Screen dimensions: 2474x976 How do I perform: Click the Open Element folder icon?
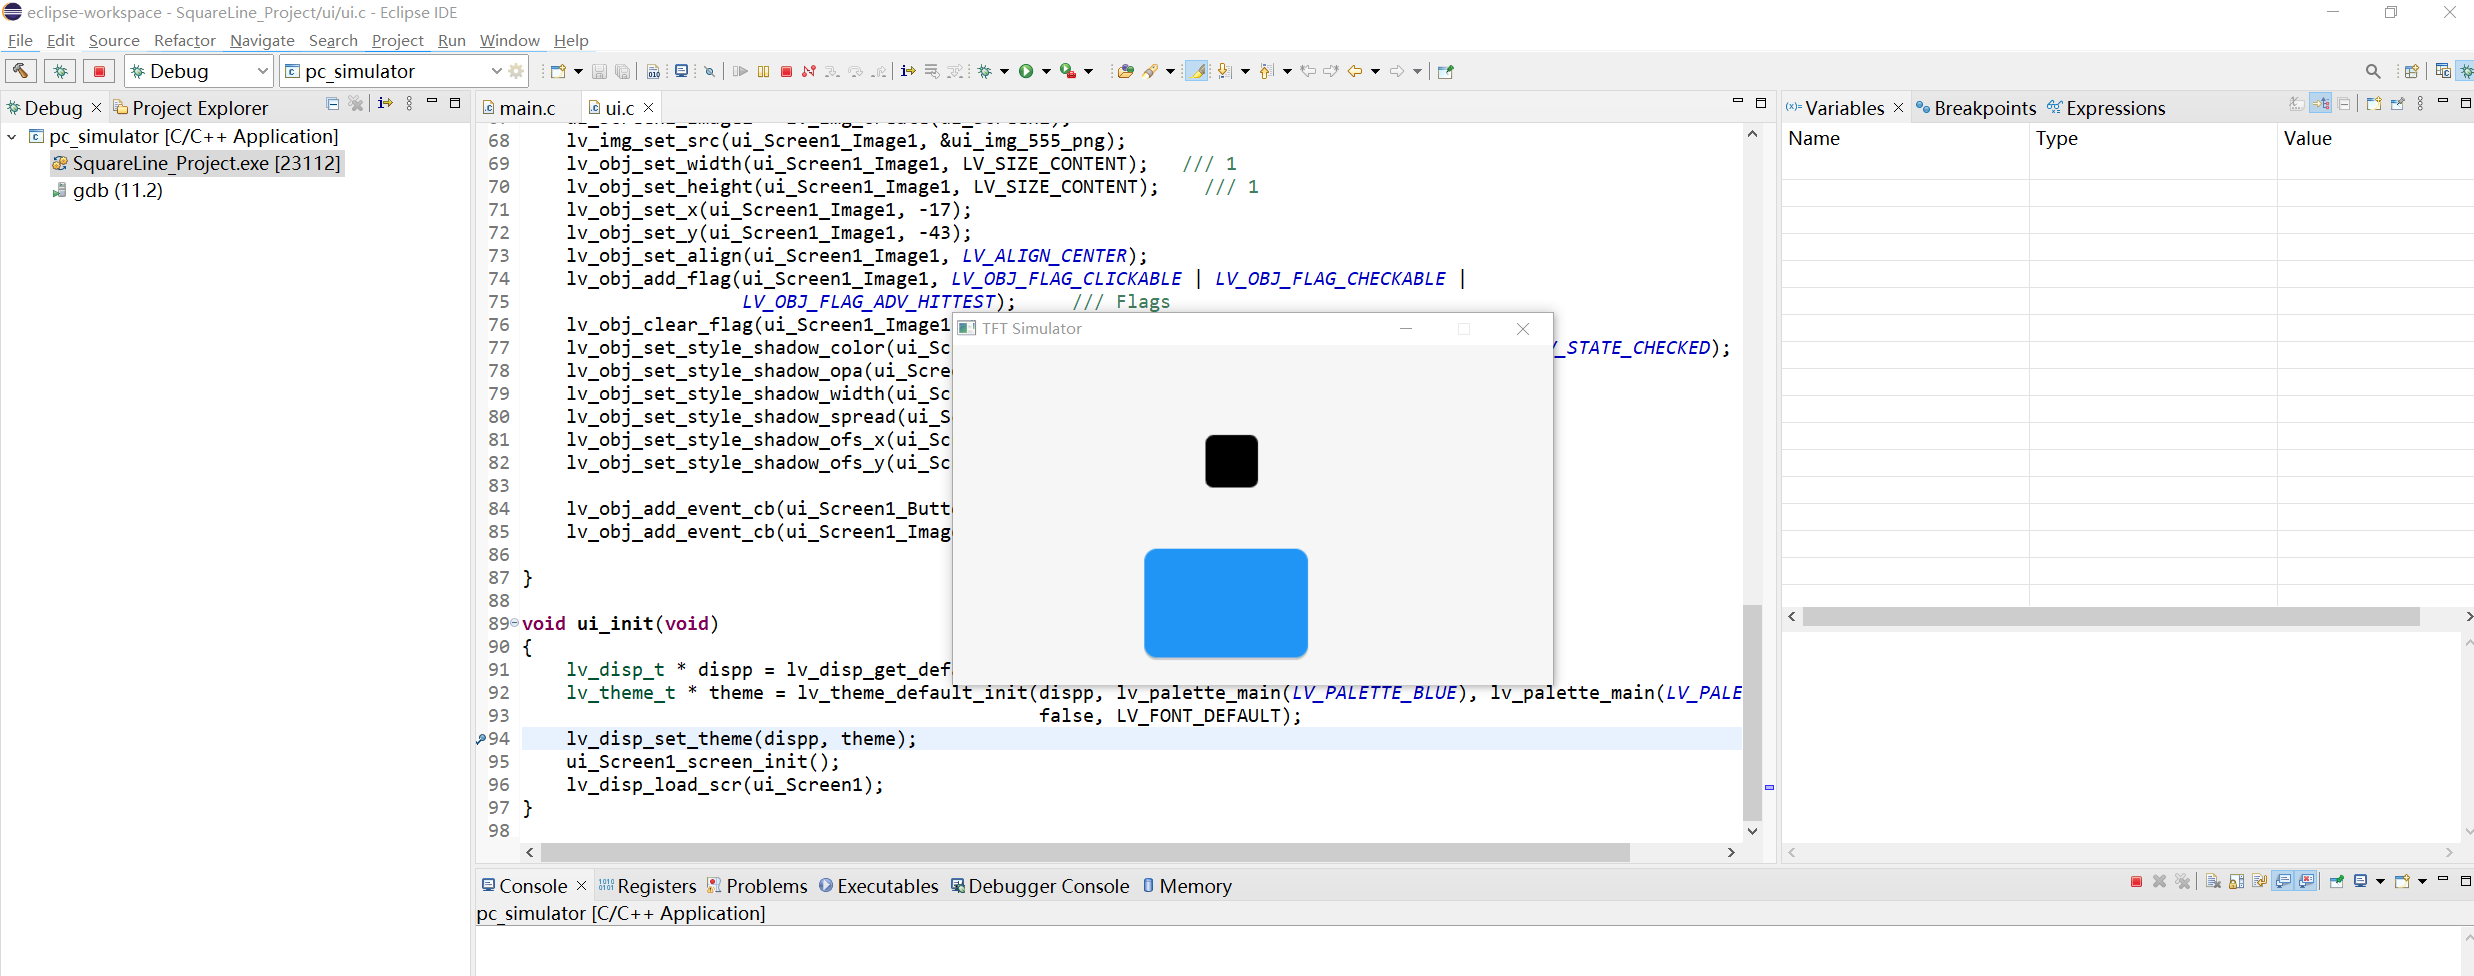tap(1126, 71)
